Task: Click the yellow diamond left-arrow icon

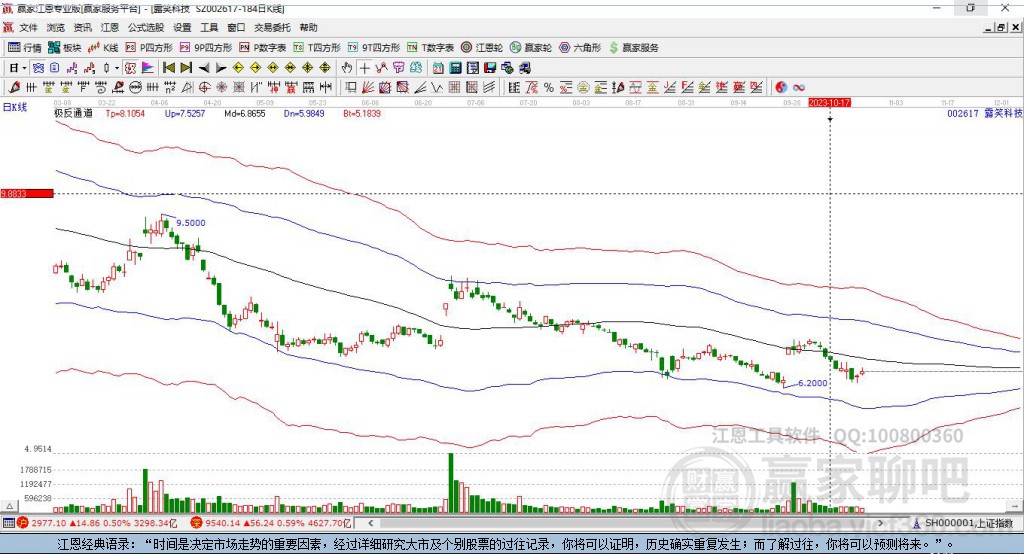Action: 238,68
